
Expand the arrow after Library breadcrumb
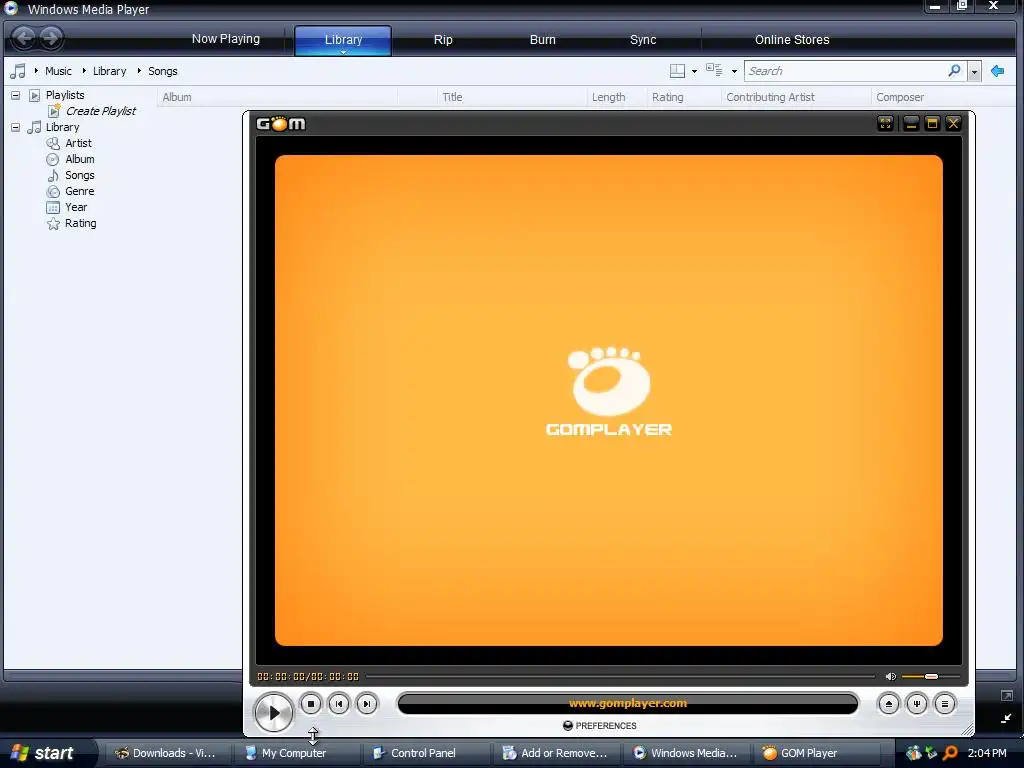click(x=138, y=71)
